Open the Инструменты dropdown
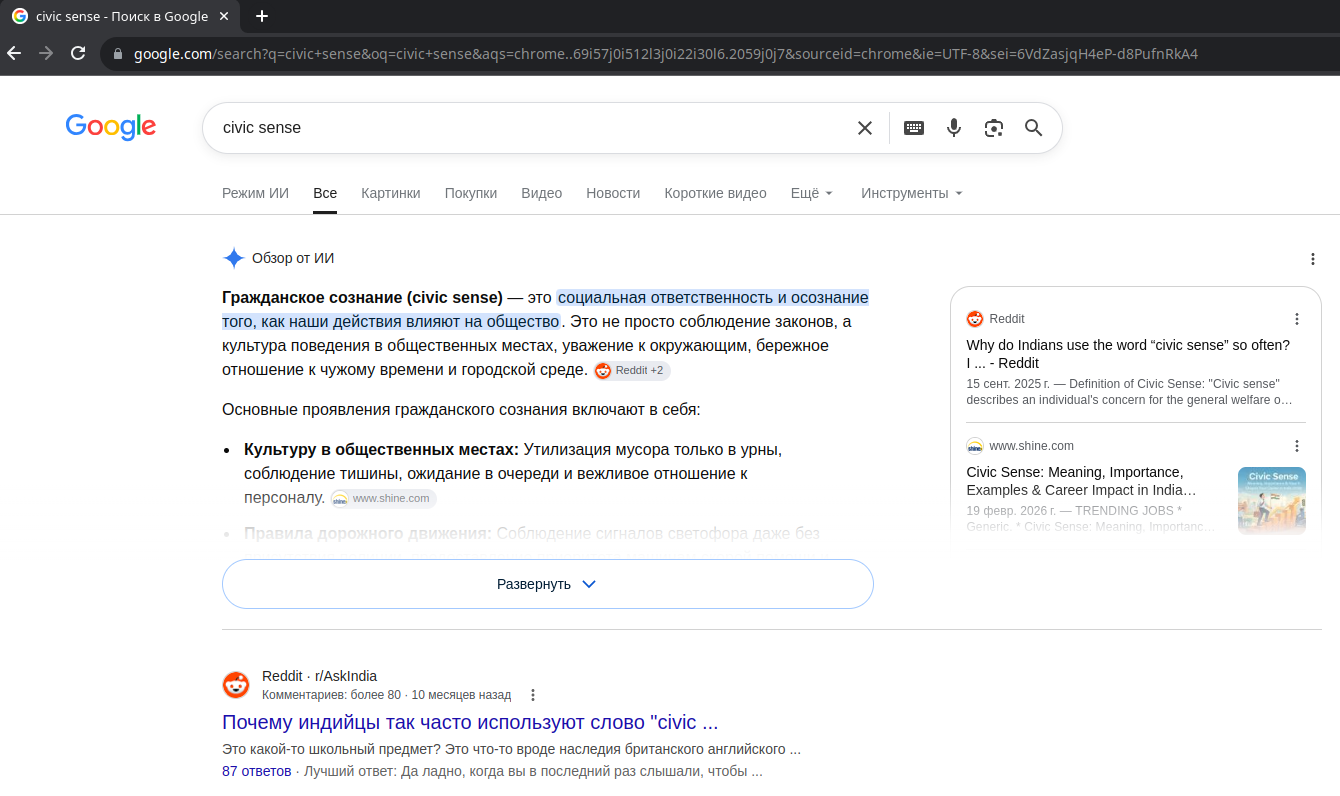Screen dimensions: 1340x796 [x=912, y=193]
